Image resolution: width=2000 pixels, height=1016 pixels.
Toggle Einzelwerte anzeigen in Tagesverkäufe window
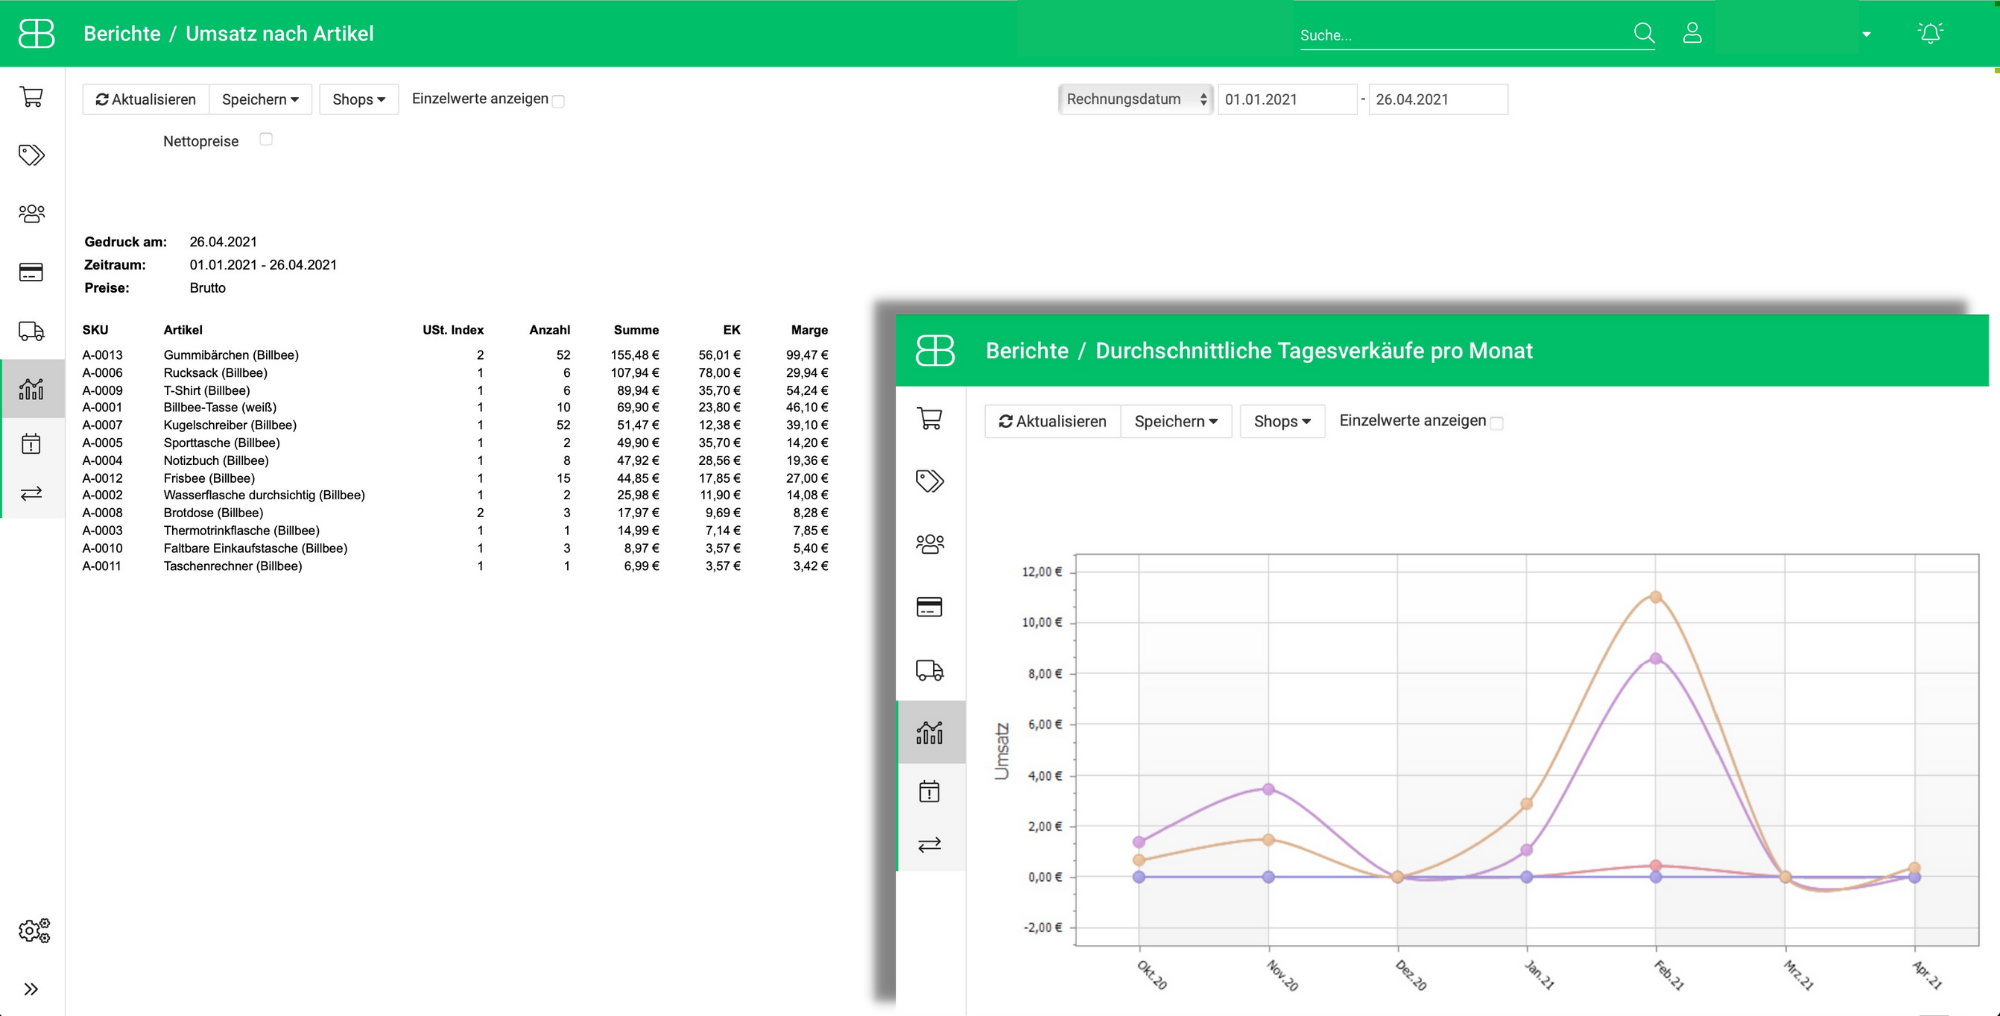point(1497,423)
